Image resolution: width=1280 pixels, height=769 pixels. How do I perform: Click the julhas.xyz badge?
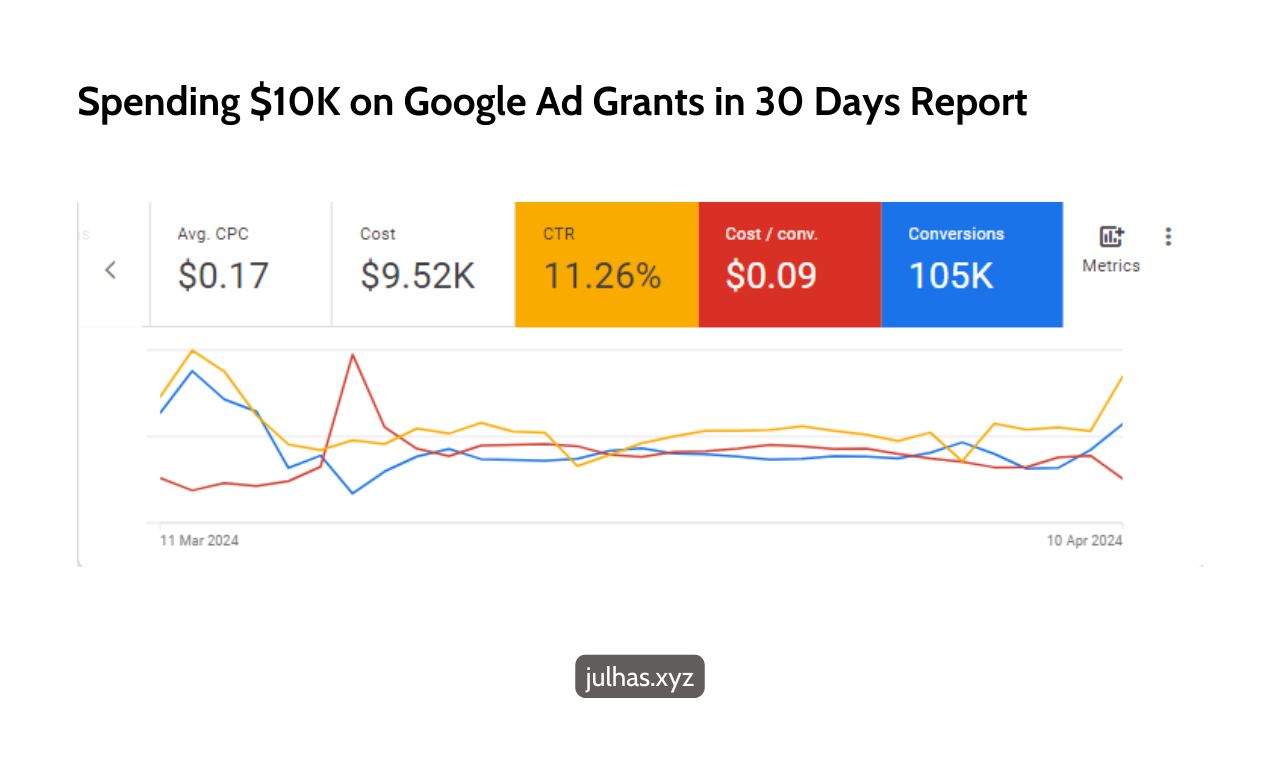click(x=640, y=676)
